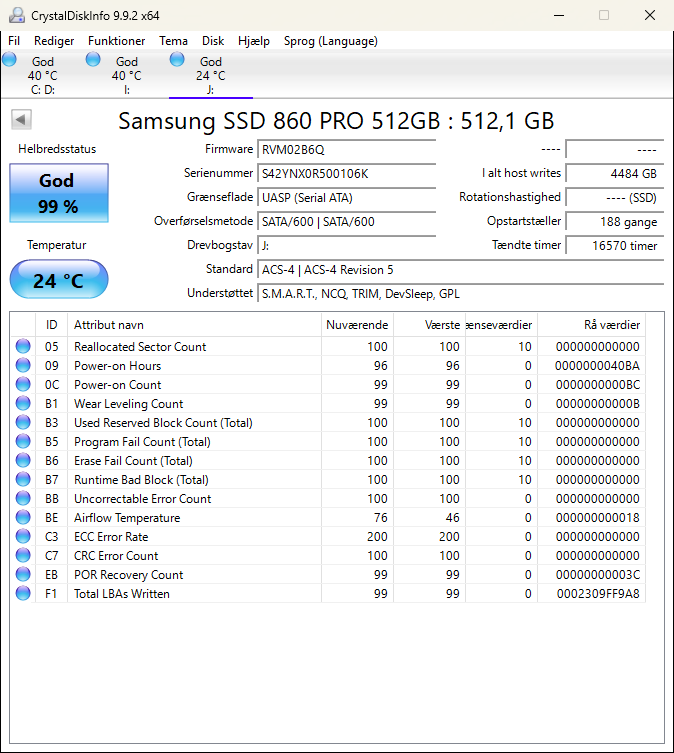Open the Fil menu
Image resolution: width=674 pixels, height=753 pixels.
click(x=14, y=41)
